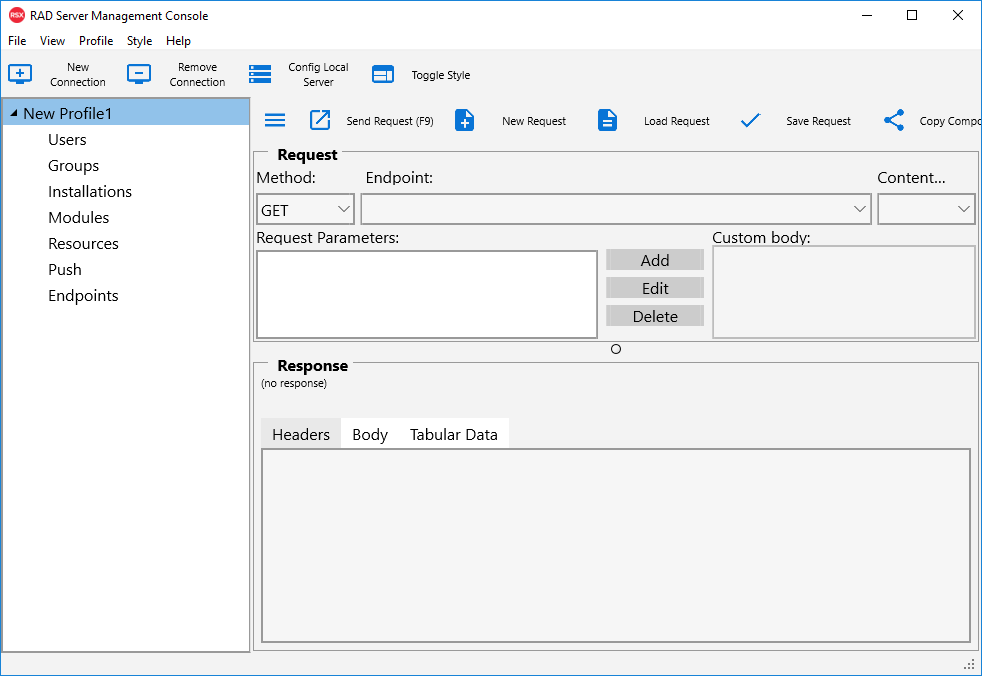The height and width of the screenshot is (676, 982).
Task: Select Push in the profile tree
Action: pos(65,269)
